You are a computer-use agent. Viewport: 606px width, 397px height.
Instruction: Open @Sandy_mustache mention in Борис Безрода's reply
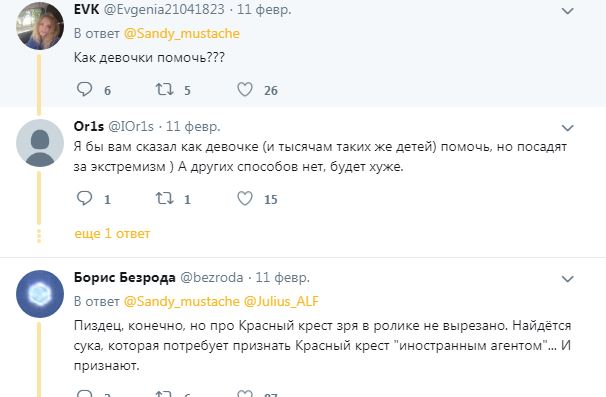tap(182, 302)
